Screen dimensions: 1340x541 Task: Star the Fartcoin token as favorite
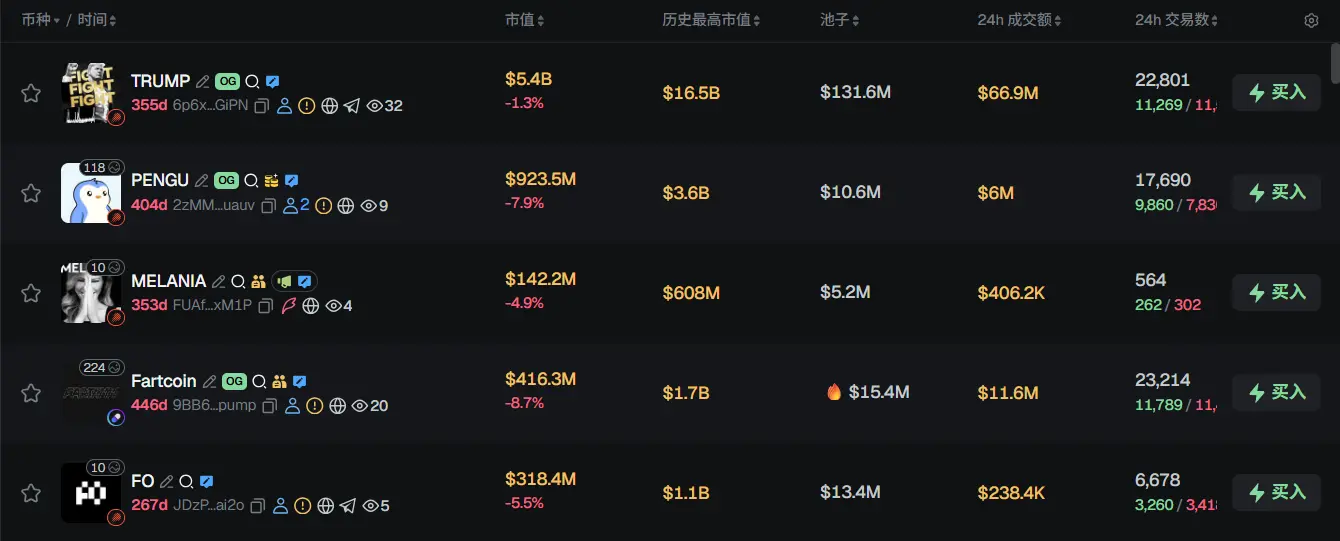pyautogui.click(x=31, y=393)
